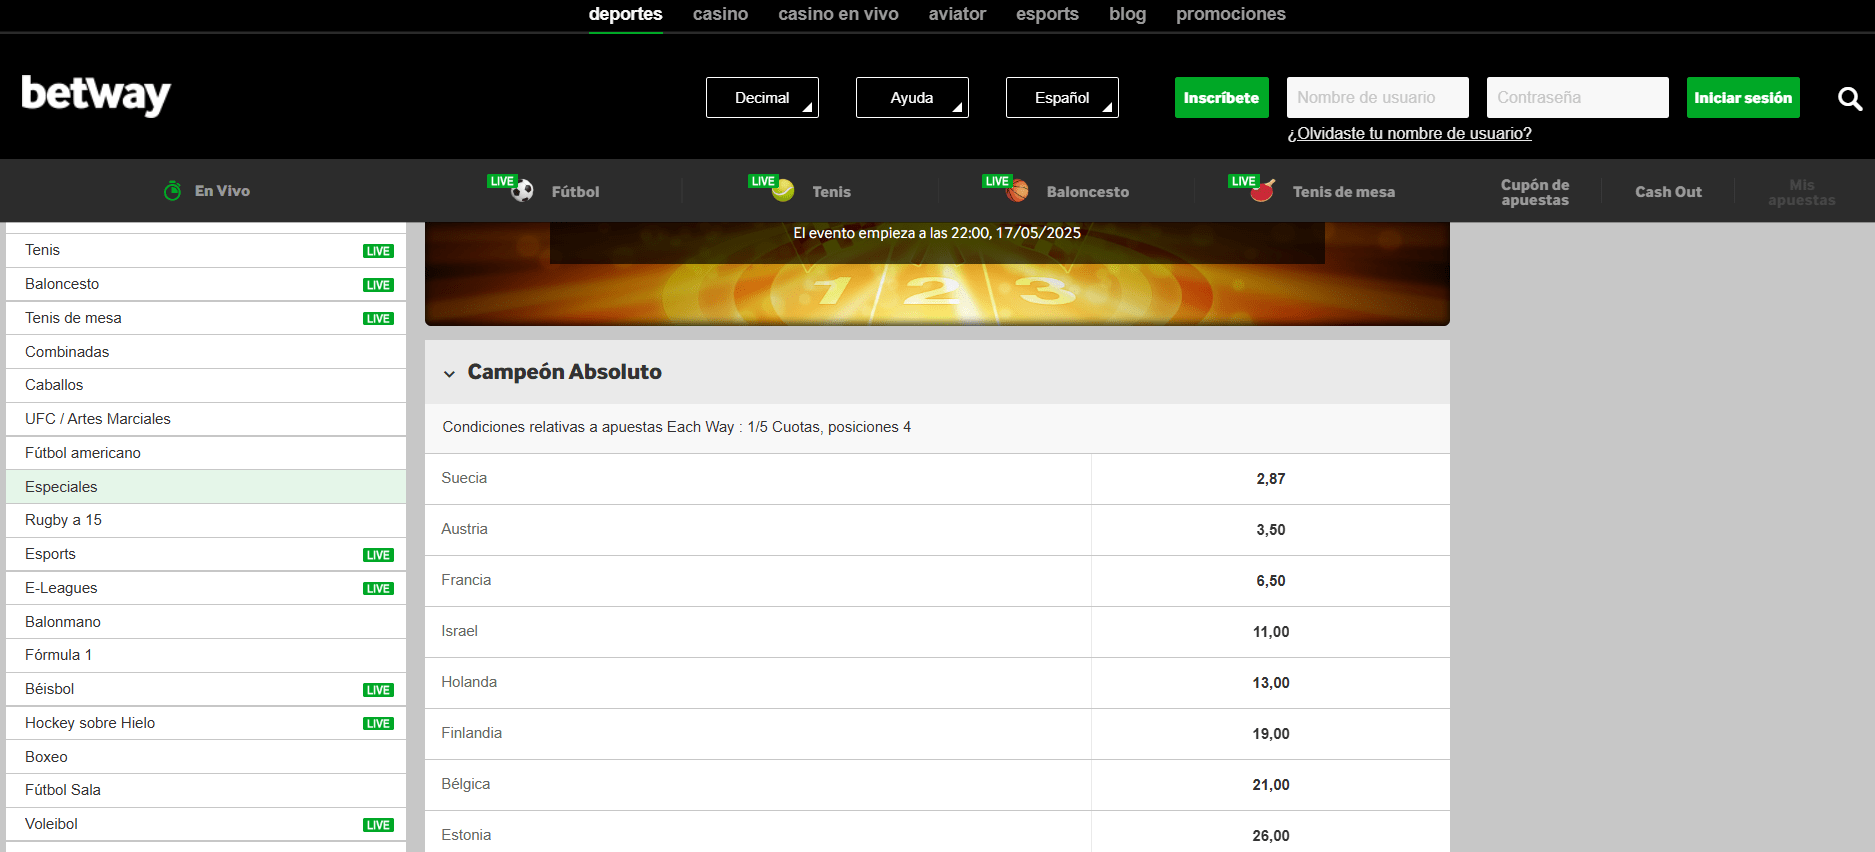Click the Iniciar sesión button
The height and width of the screenshot is (852, 1875).
point(1743,97)
